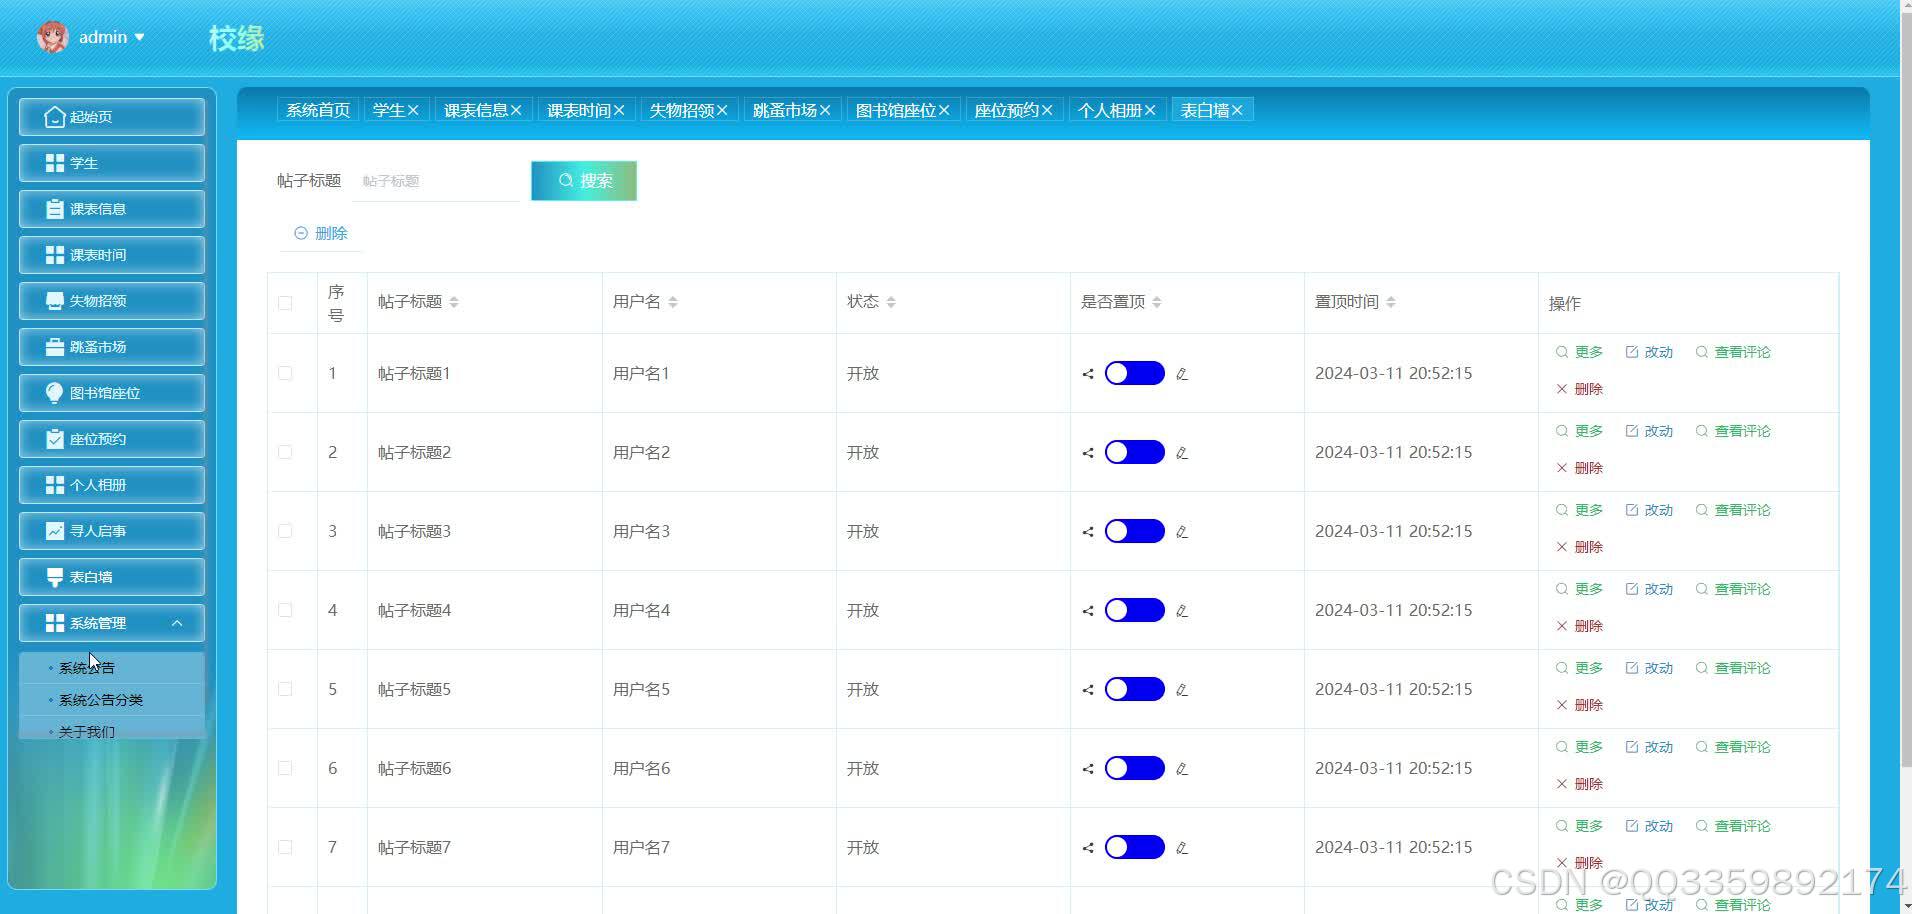The width and height of the screenshot is (1912, 914).
Task: Close the 跳蚤市场 tab
Action: click(x=825, y=110)
